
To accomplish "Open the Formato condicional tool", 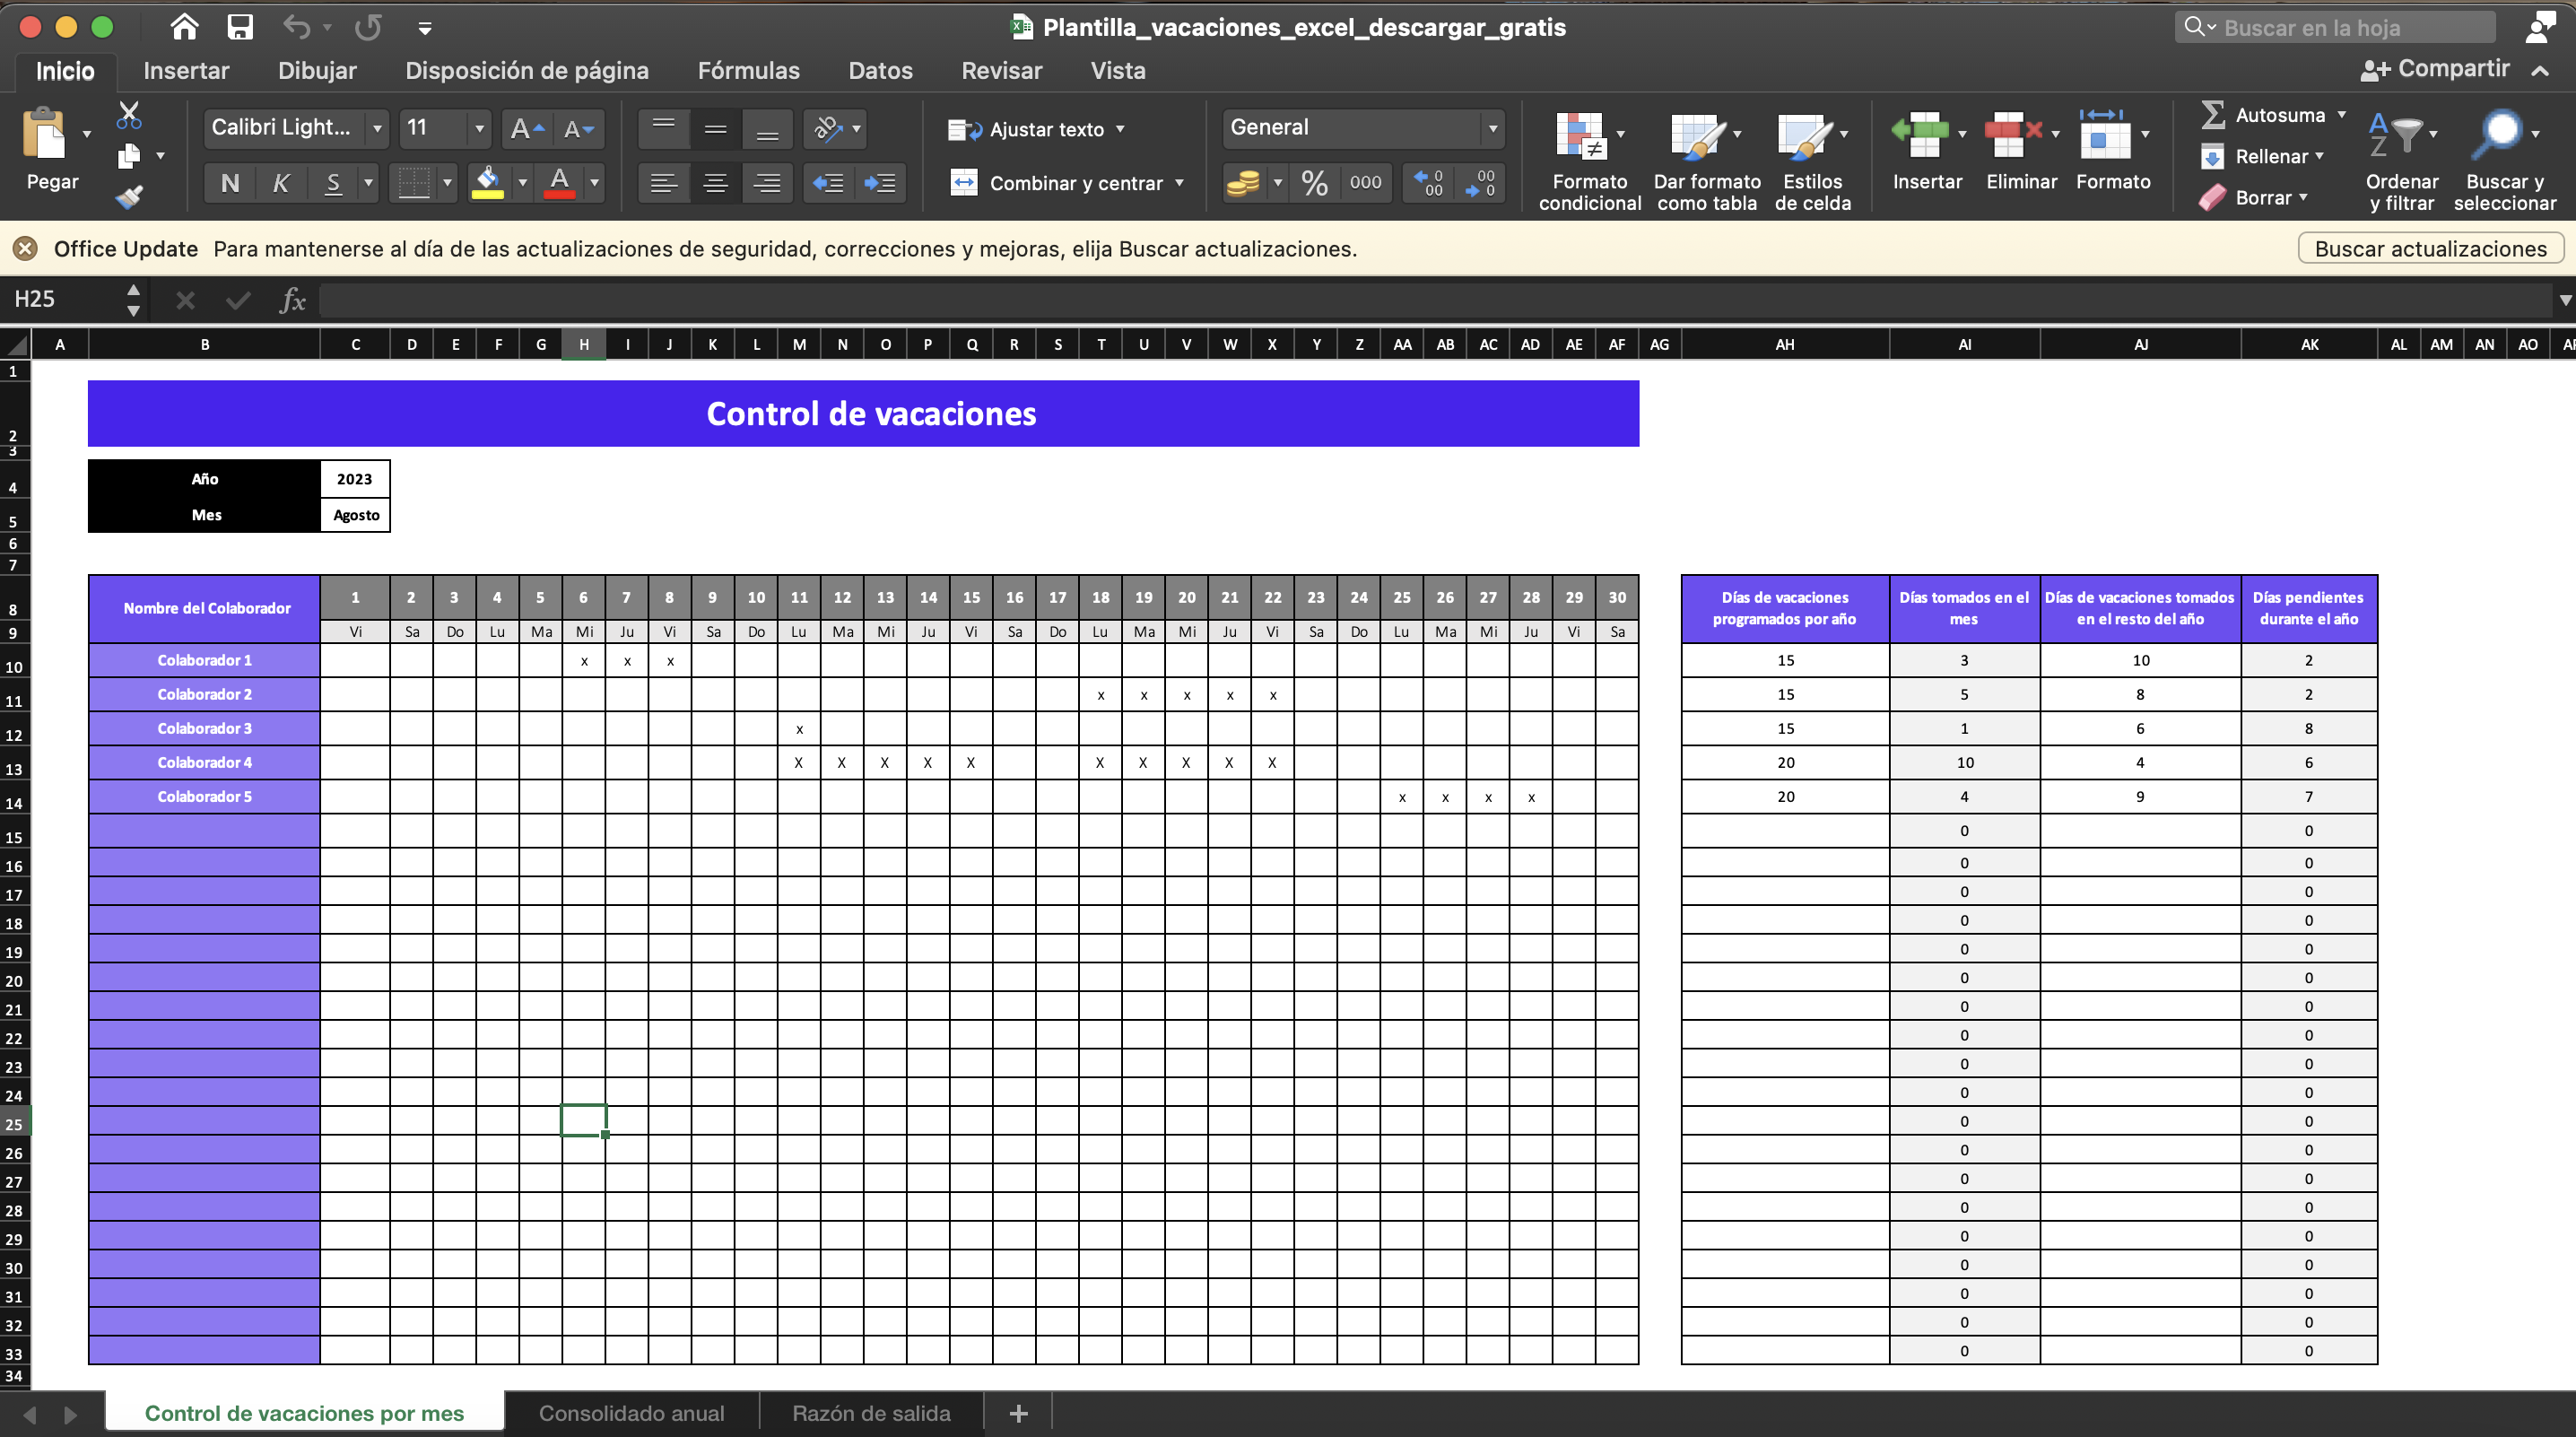I will point(1588,155).
